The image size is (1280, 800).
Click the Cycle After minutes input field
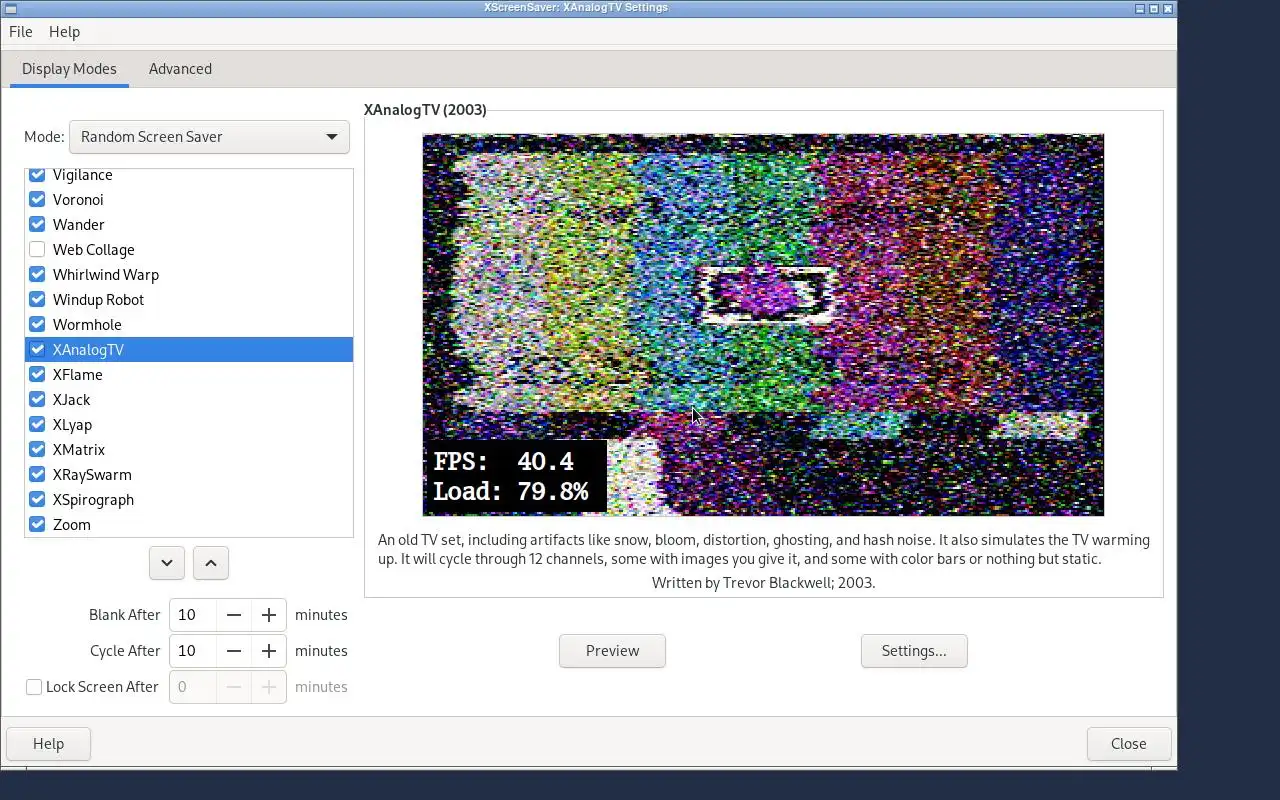[193, 651]
